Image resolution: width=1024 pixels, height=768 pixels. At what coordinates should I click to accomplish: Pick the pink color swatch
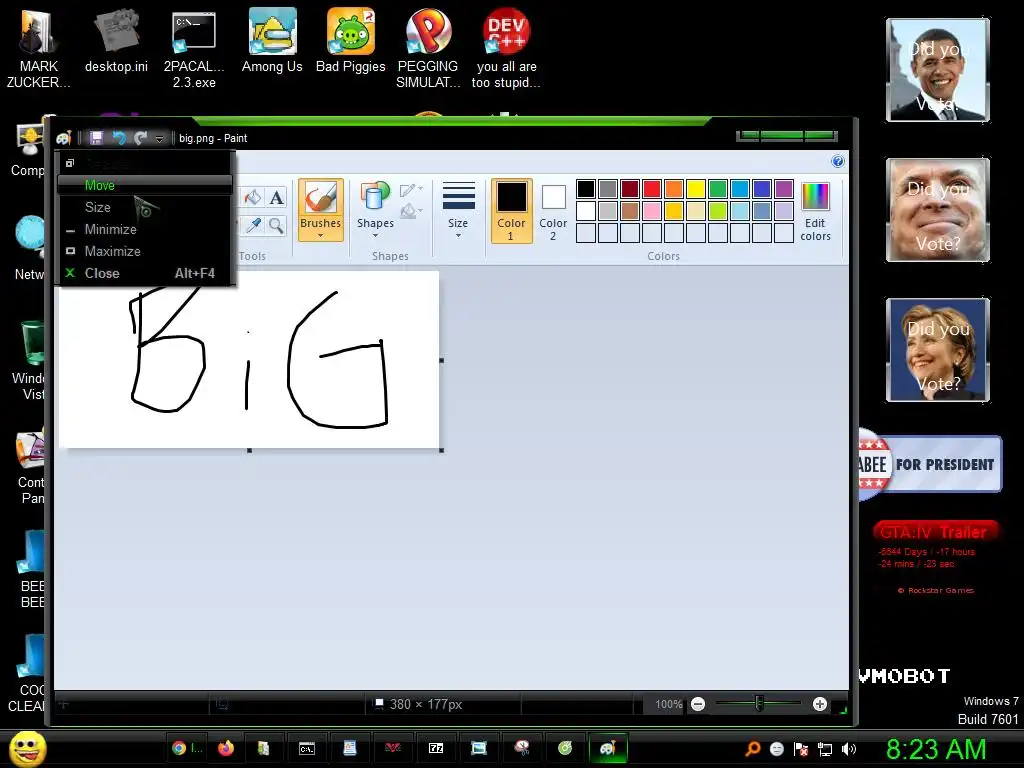pyautogui.click(x=652, y=210)
